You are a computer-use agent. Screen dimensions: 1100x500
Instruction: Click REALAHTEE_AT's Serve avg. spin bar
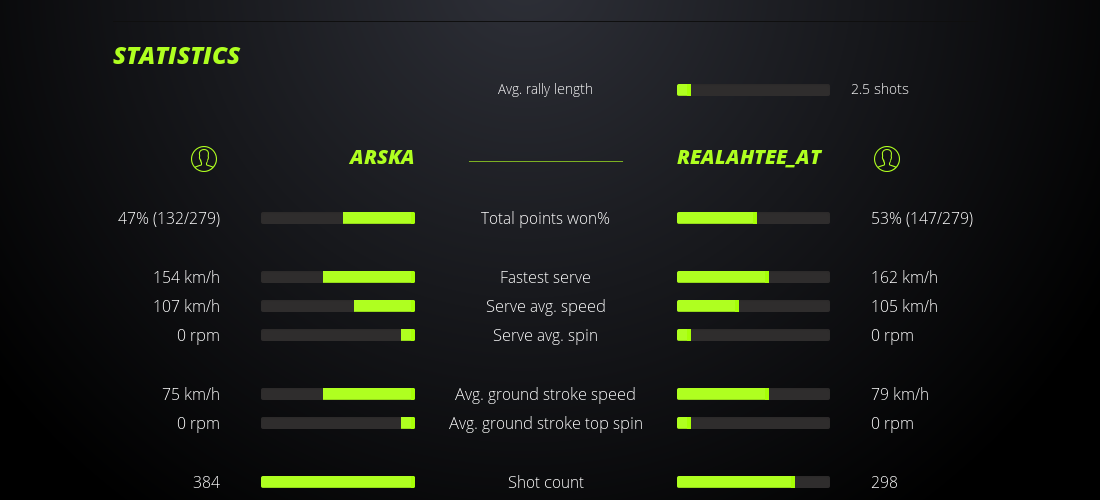753,335
